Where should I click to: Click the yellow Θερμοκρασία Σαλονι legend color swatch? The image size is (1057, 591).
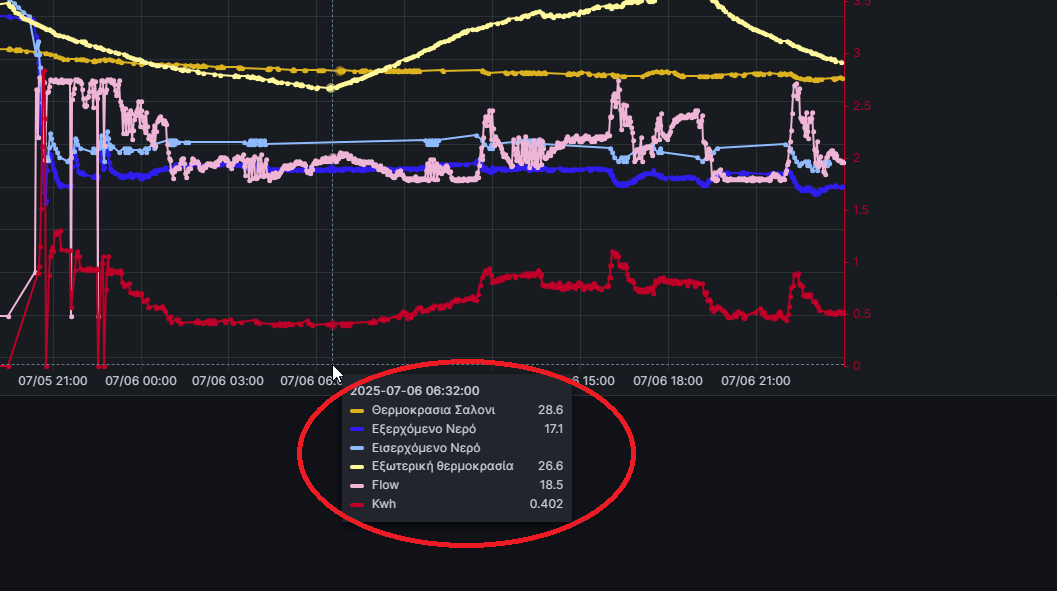tap(357, 410)
